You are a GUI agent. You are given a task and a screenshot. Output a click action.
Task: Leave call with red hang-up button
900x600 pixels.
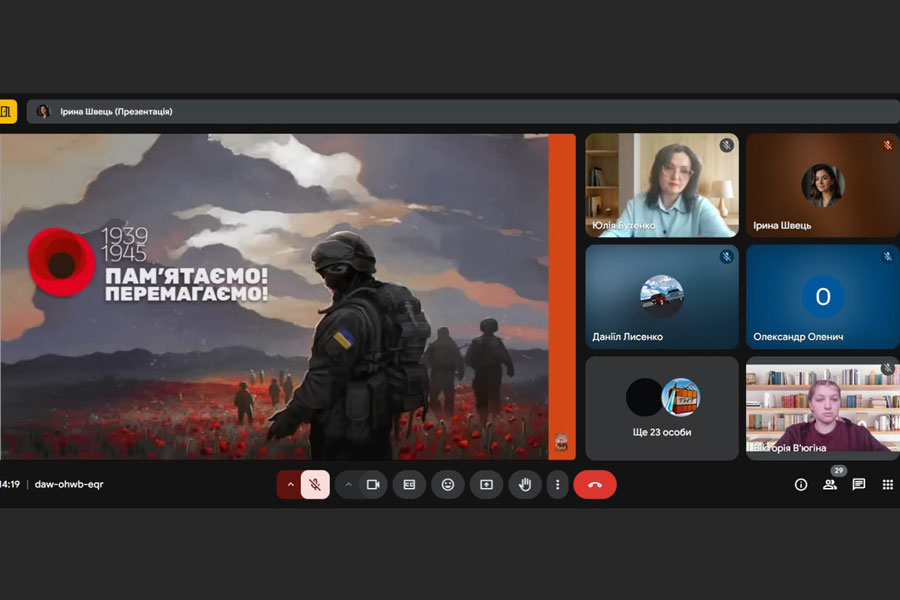pos(595,485)
